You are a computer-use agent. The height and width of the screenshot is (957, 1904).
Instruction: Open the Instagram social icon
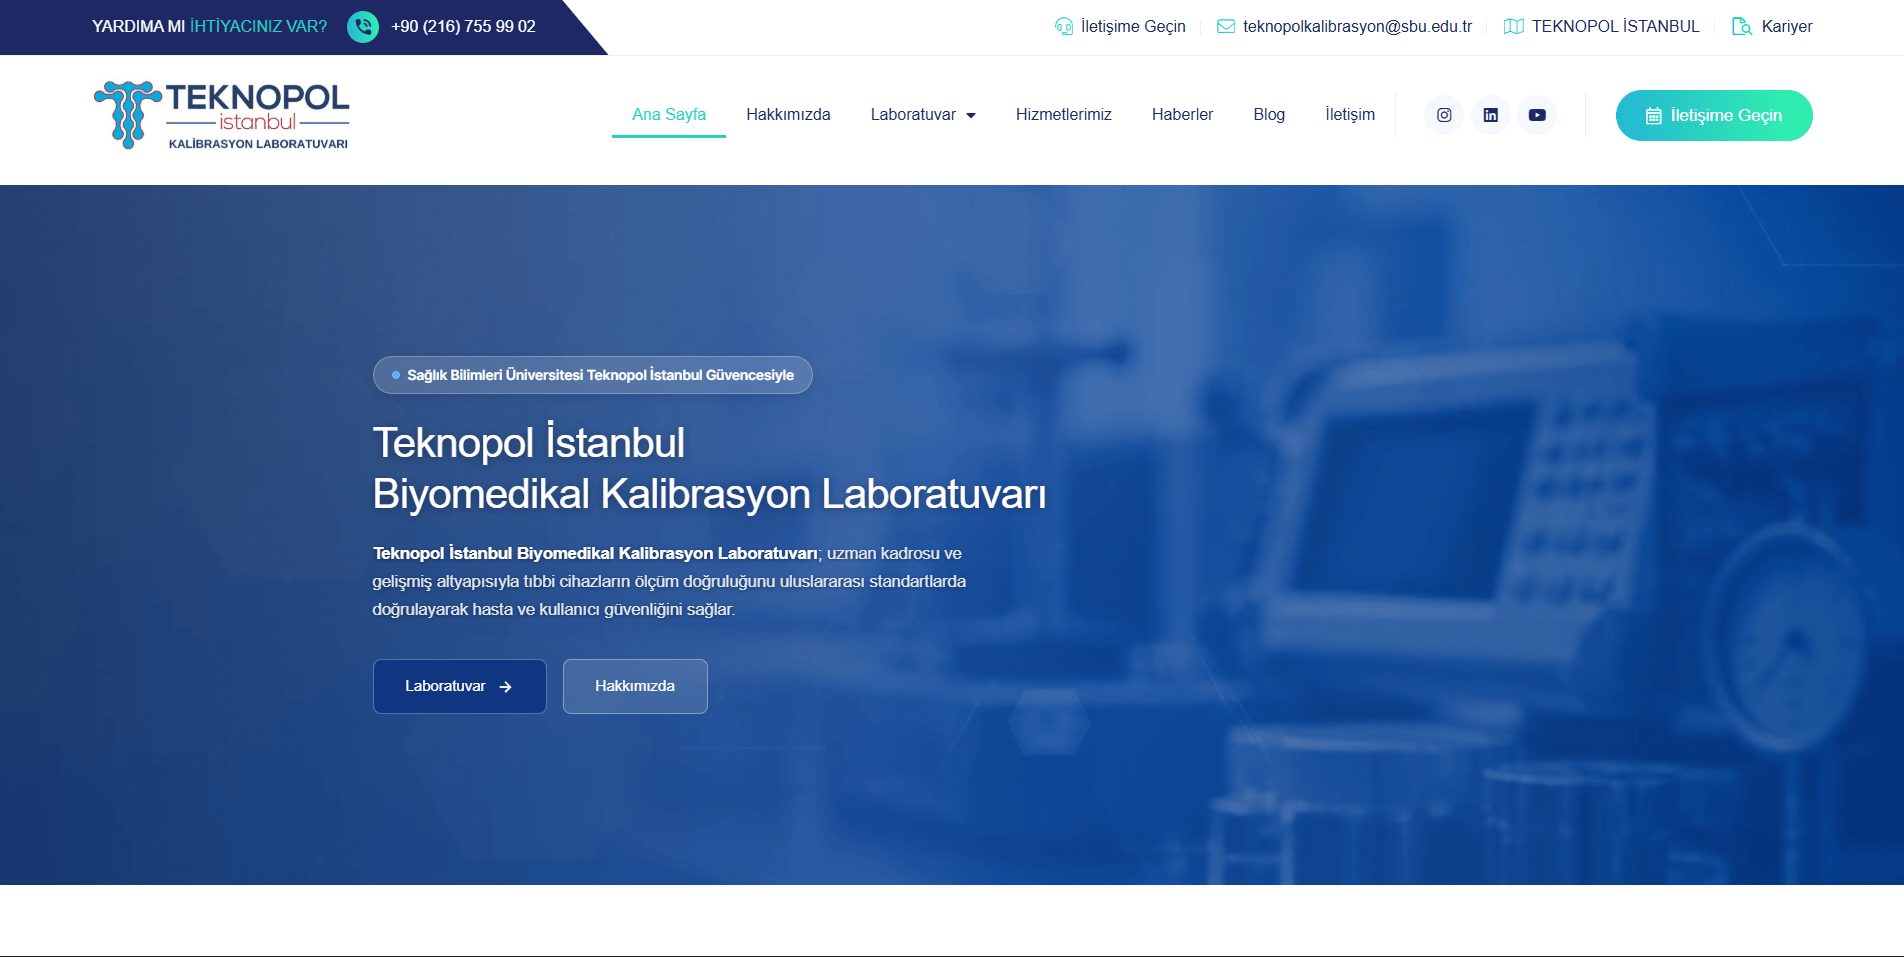pos(1444,115)
